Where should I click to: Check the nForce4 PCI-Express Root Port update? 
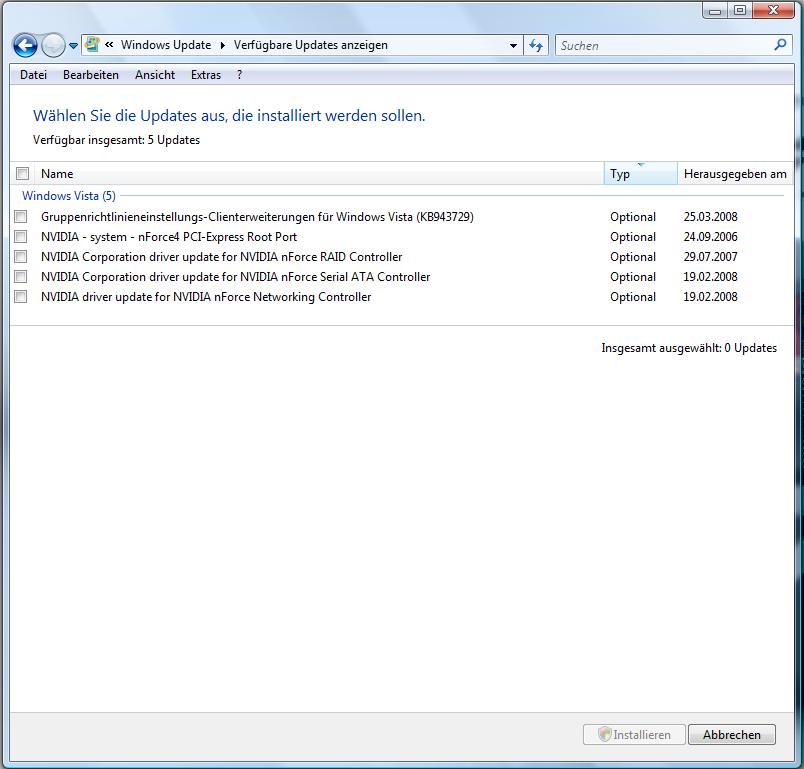(21, 236)
